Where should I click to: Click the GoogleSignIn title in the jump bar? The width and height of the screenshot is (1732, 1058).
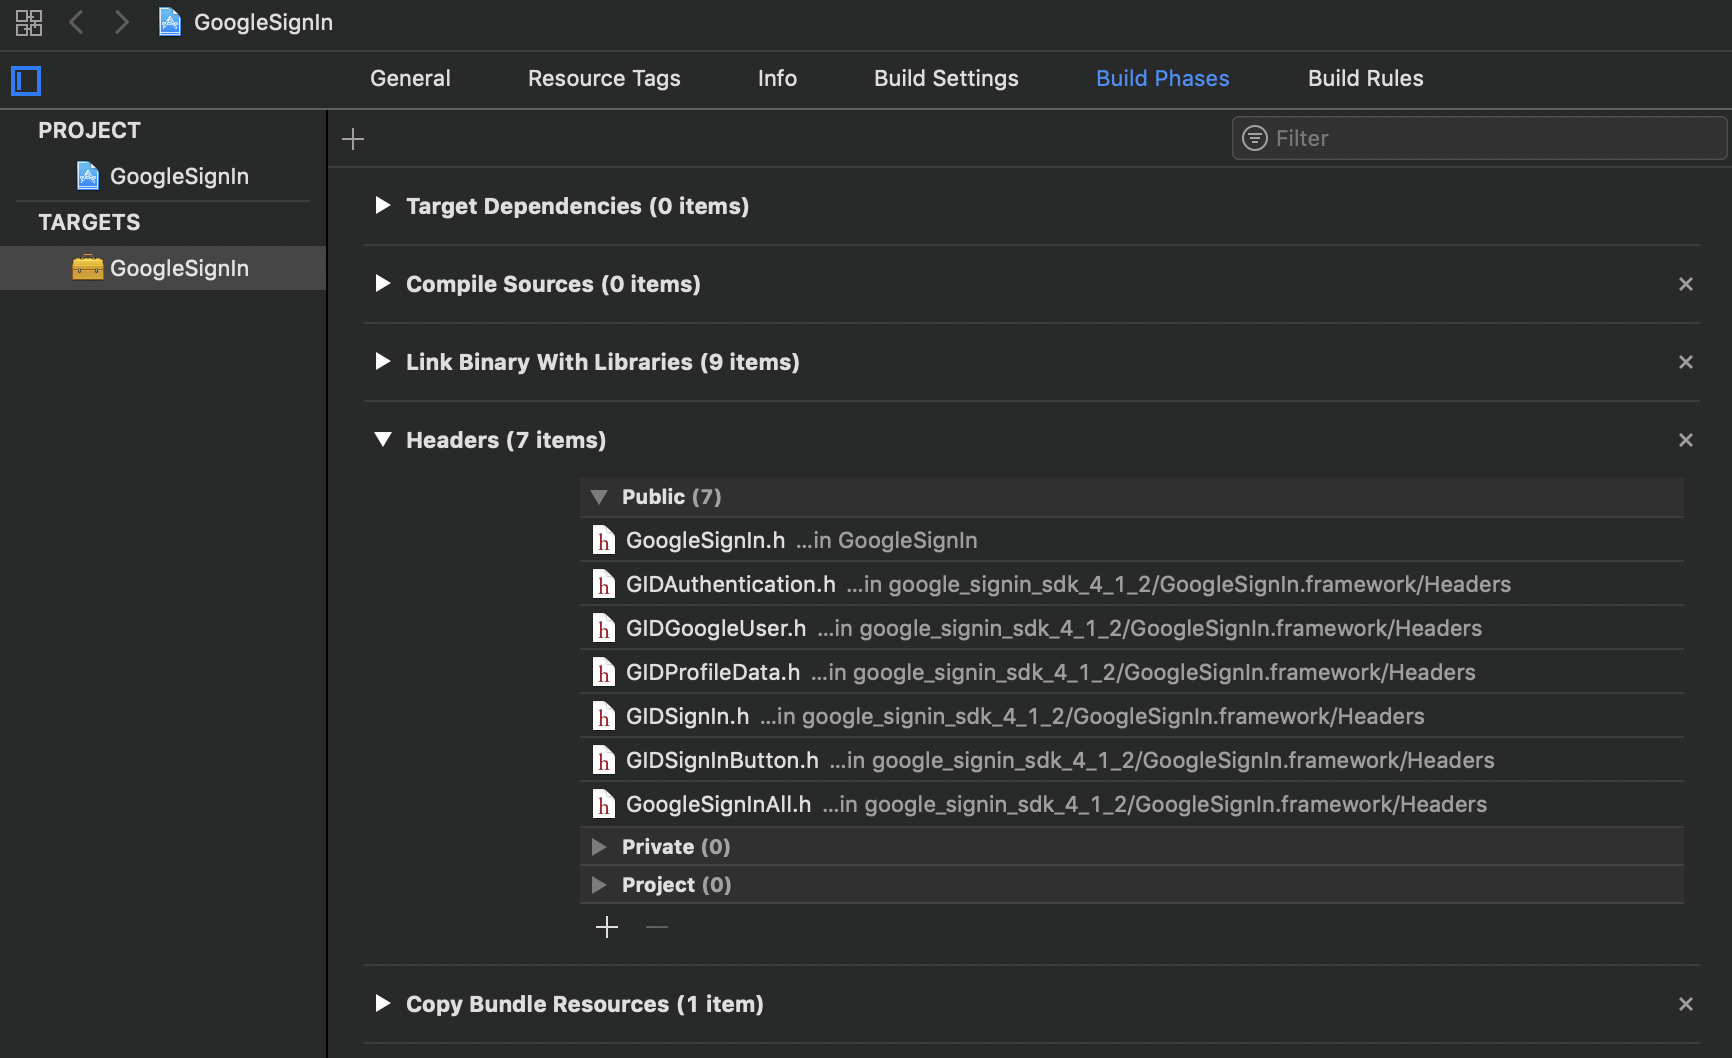click(263, 22)
